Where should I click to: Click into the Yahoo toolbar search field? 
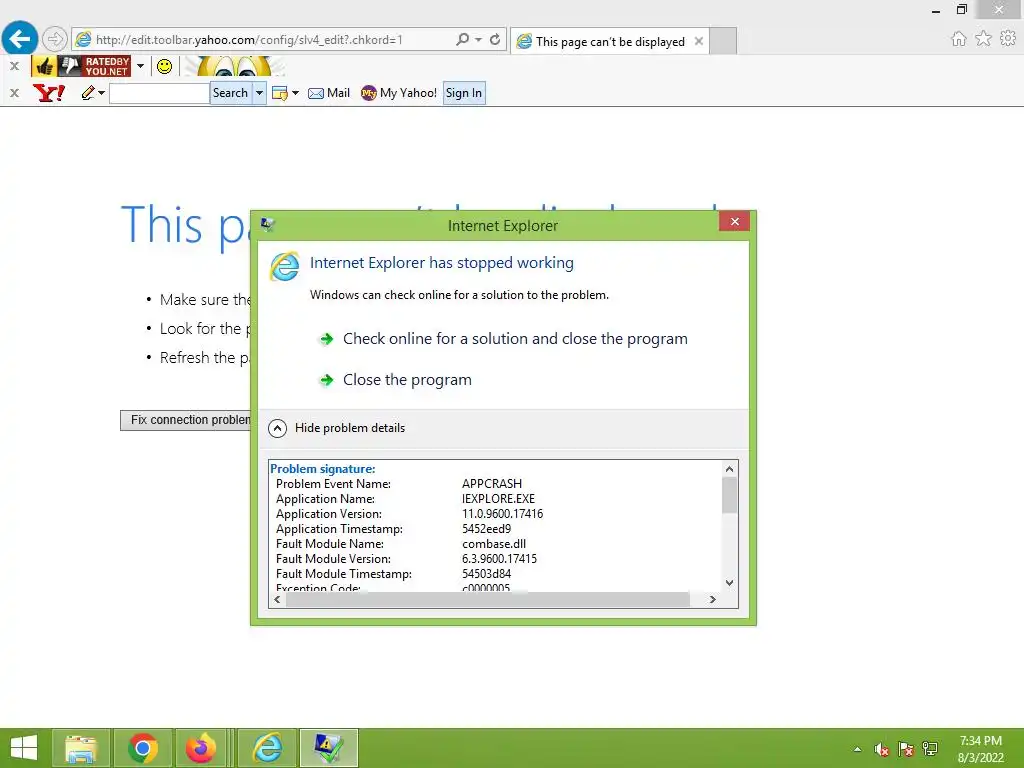pyautogui.click(x=159, y=93)
